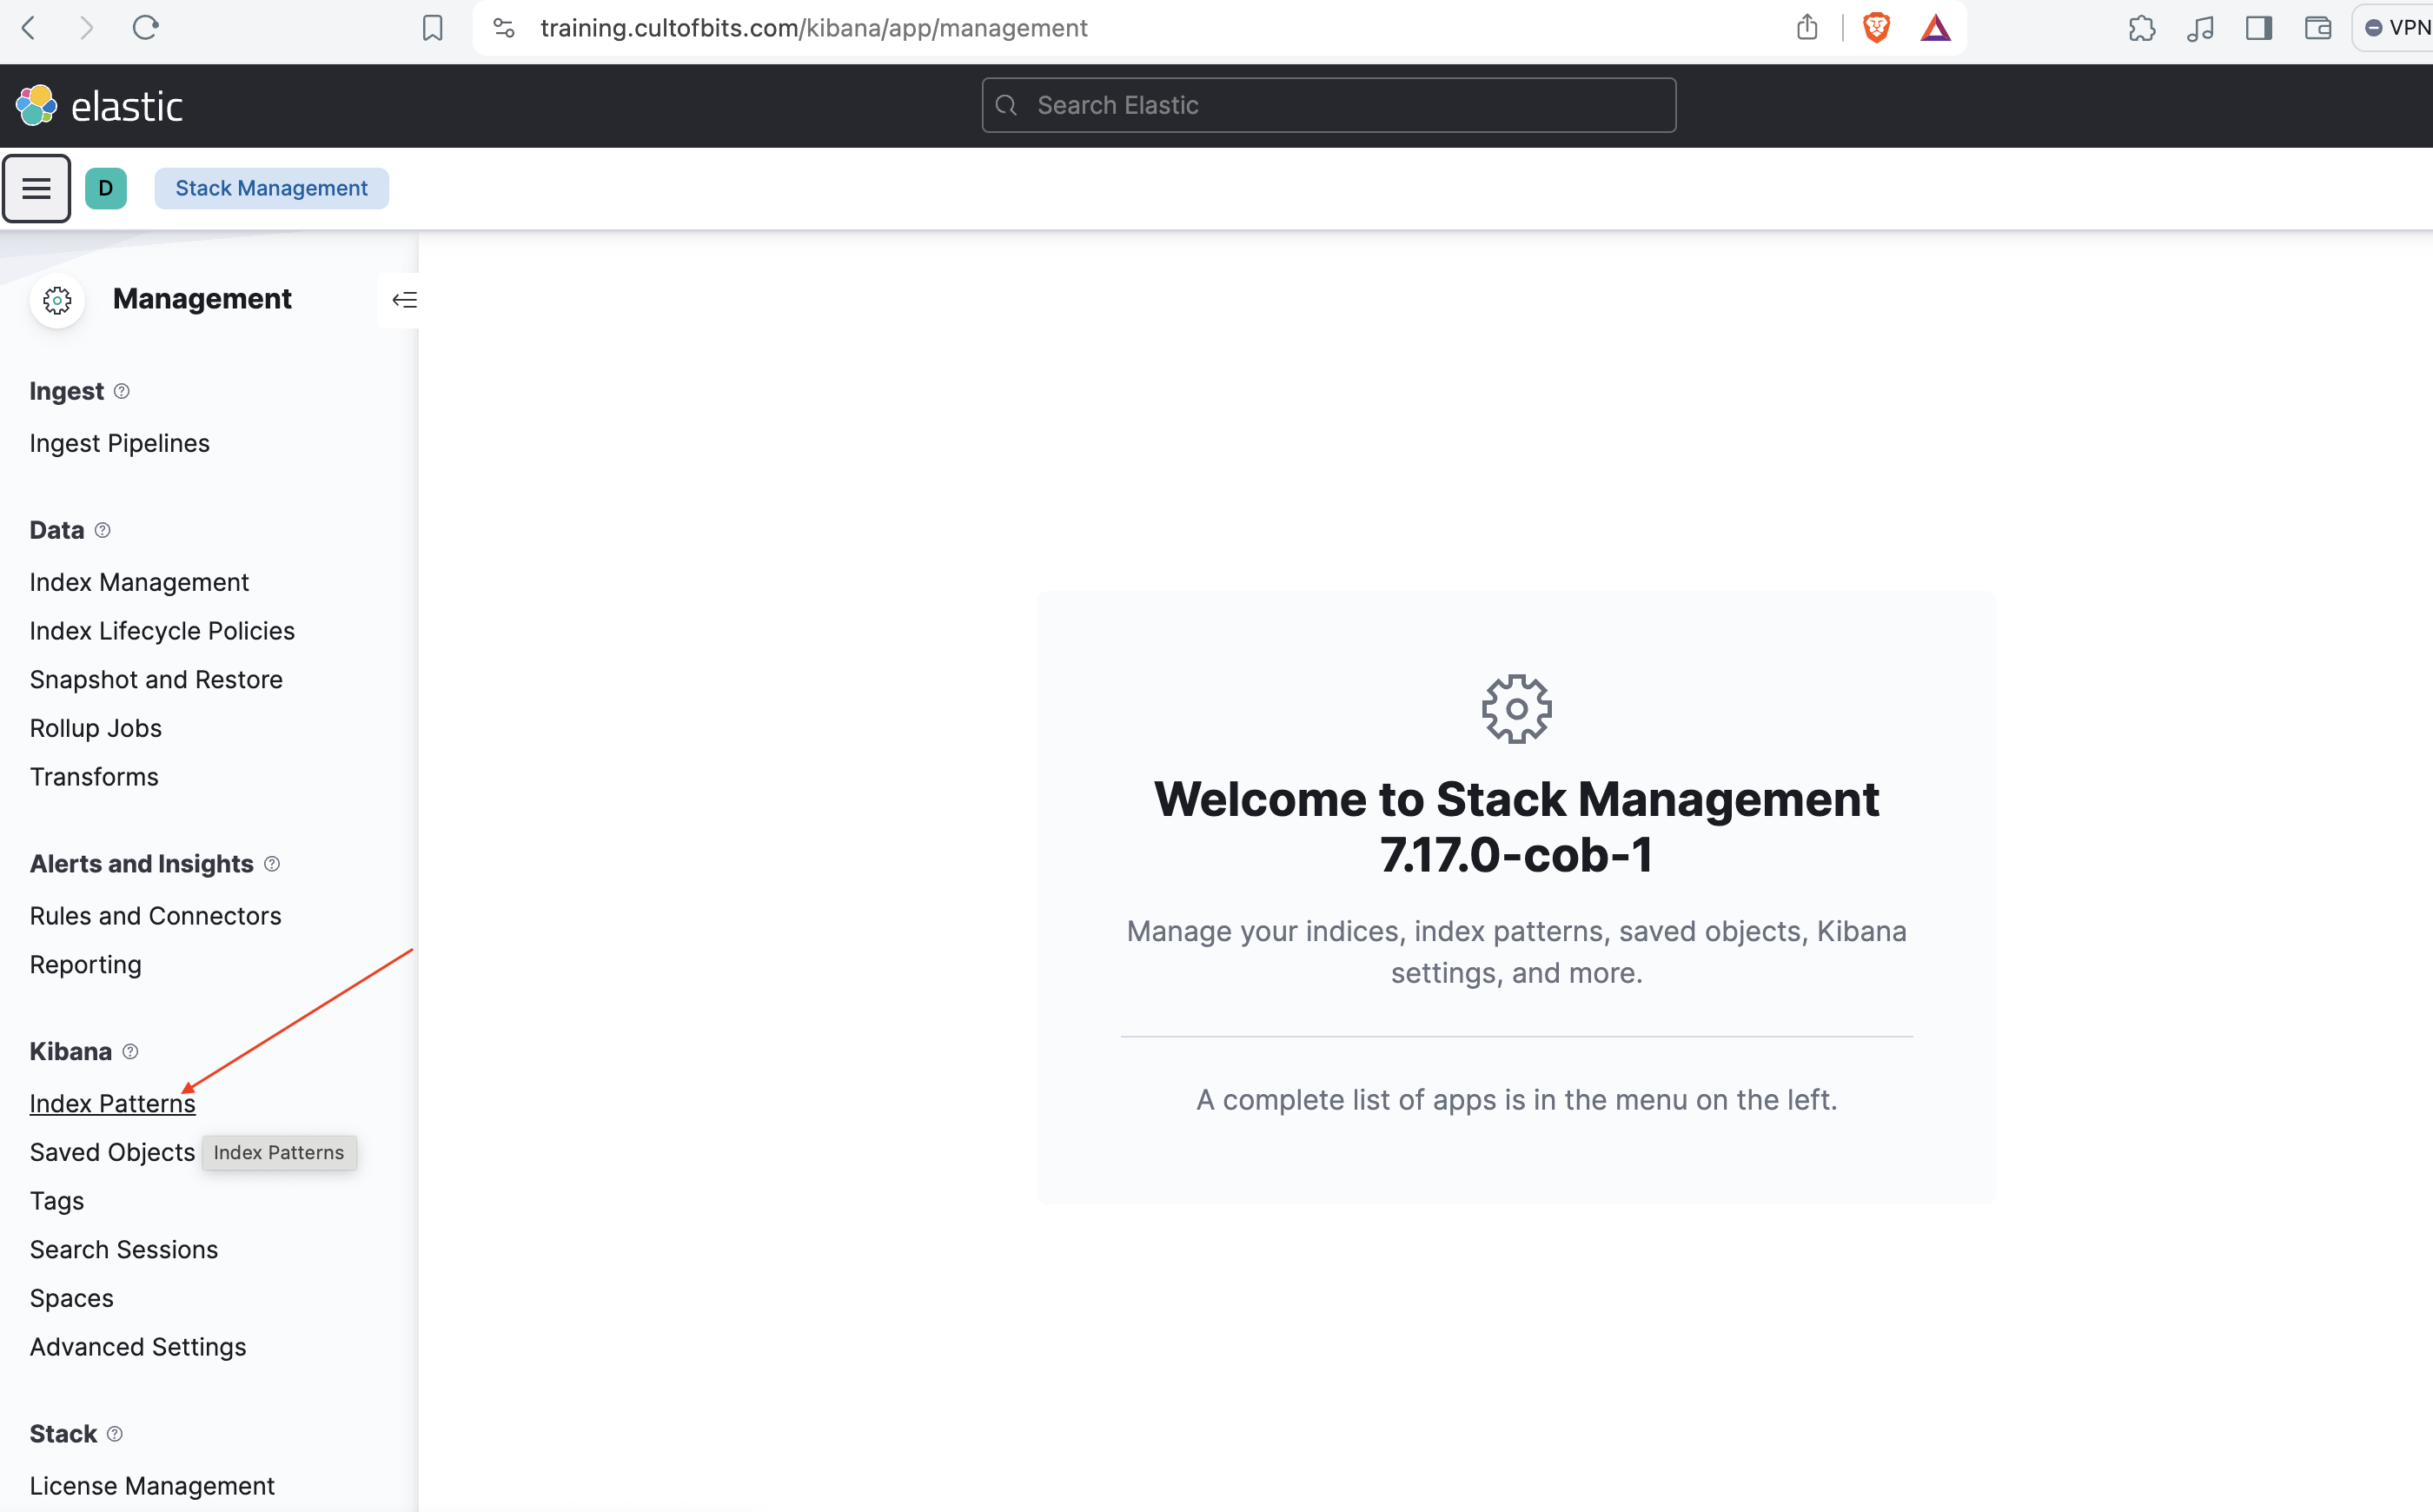This screenshot has height=1512, width=2433.
Task: Show help tooltip next to Data
Action: [x=102, y=530]
